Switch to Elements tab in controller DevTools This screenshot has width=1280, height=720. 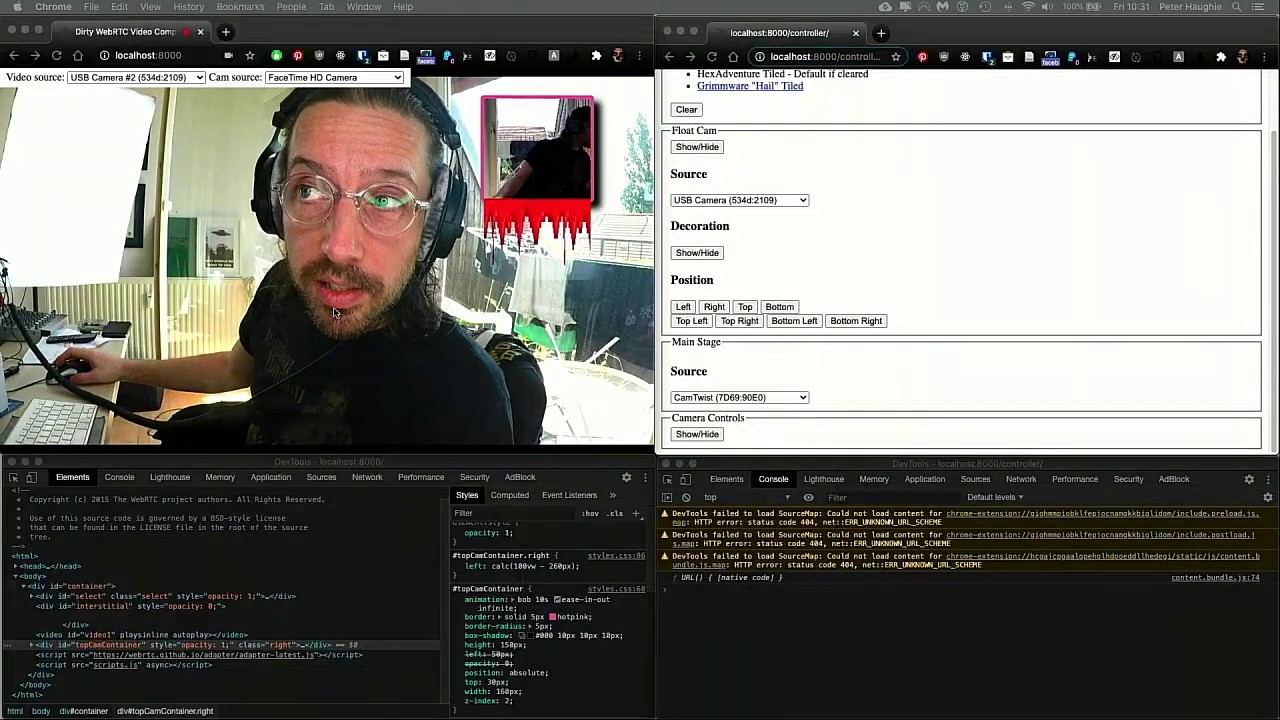point(726,479)
